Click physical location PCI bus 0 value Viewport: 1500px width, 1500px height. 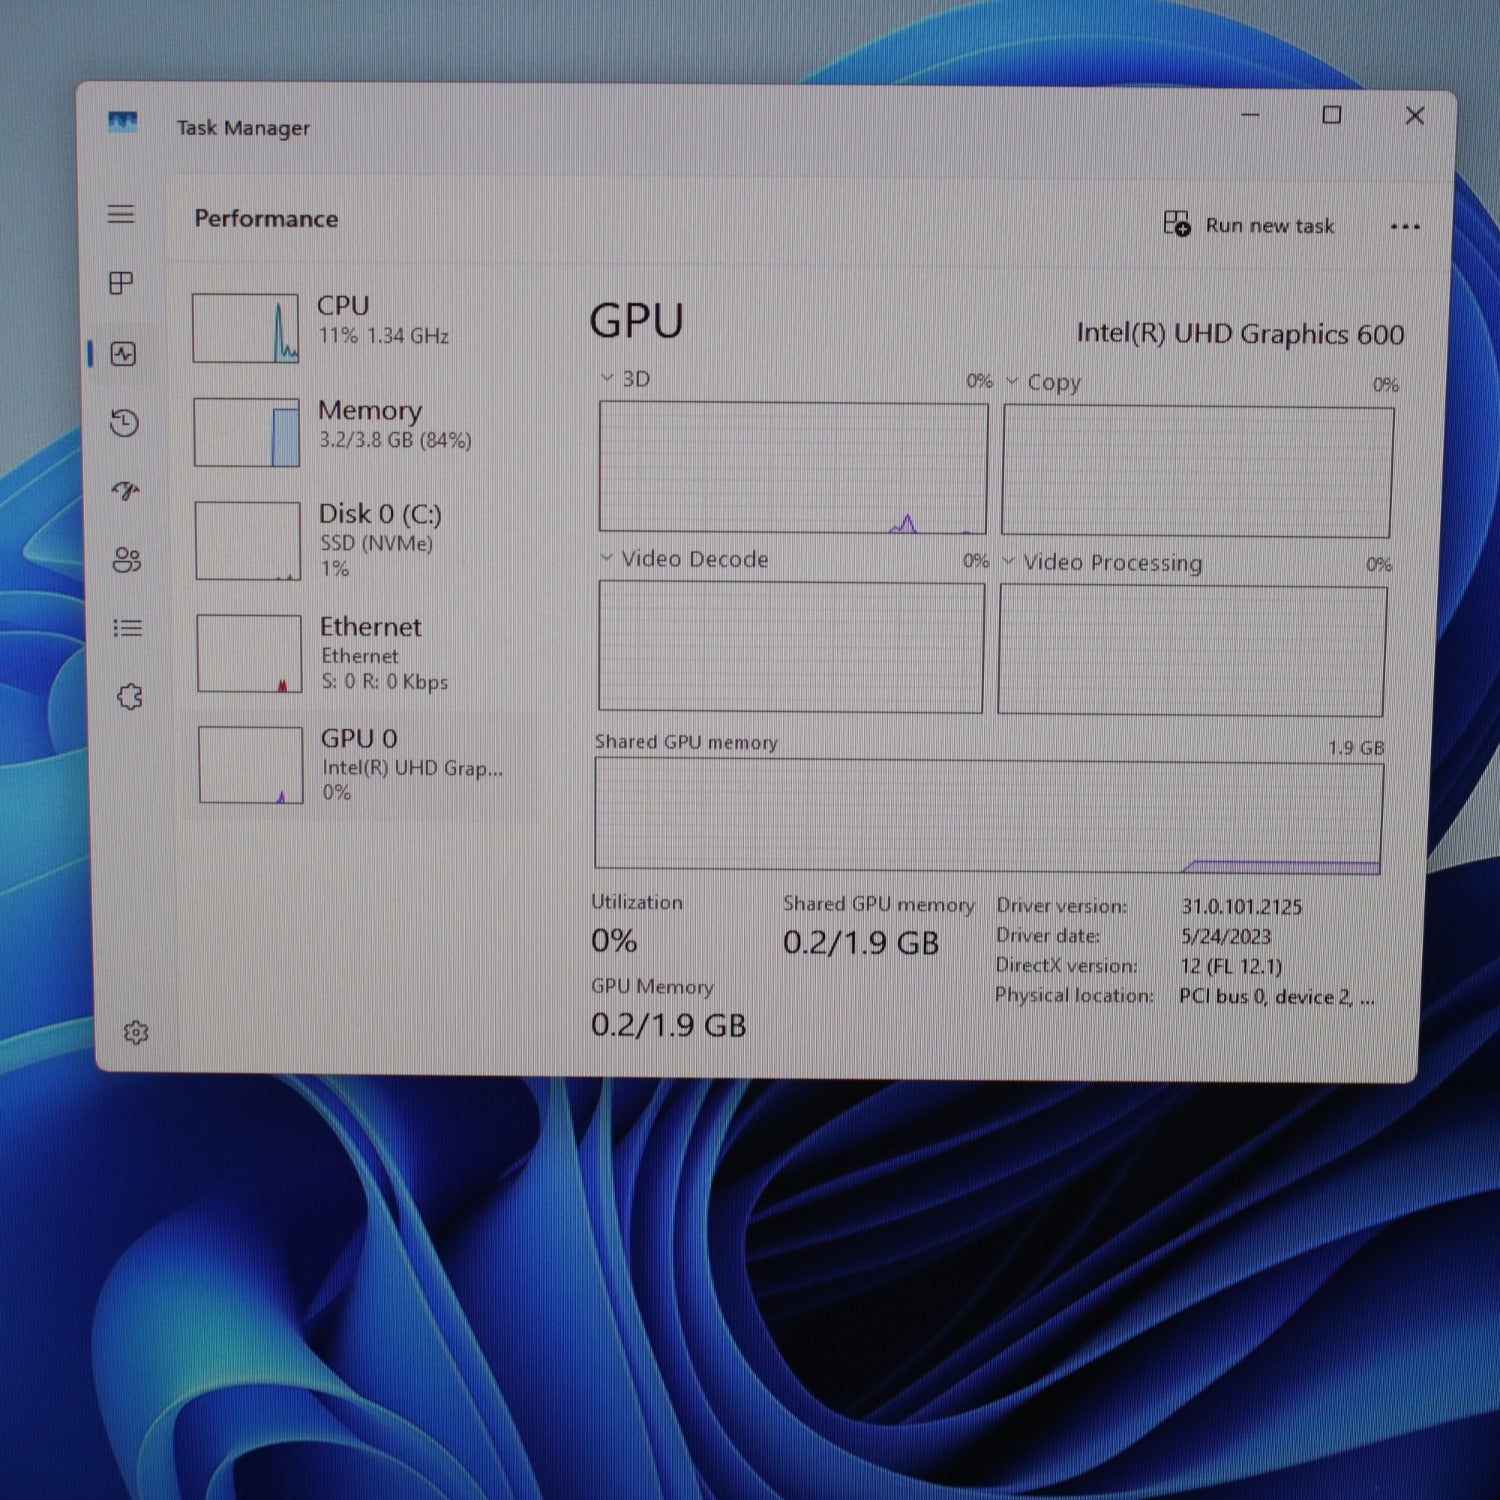(x=1277, y=997)
